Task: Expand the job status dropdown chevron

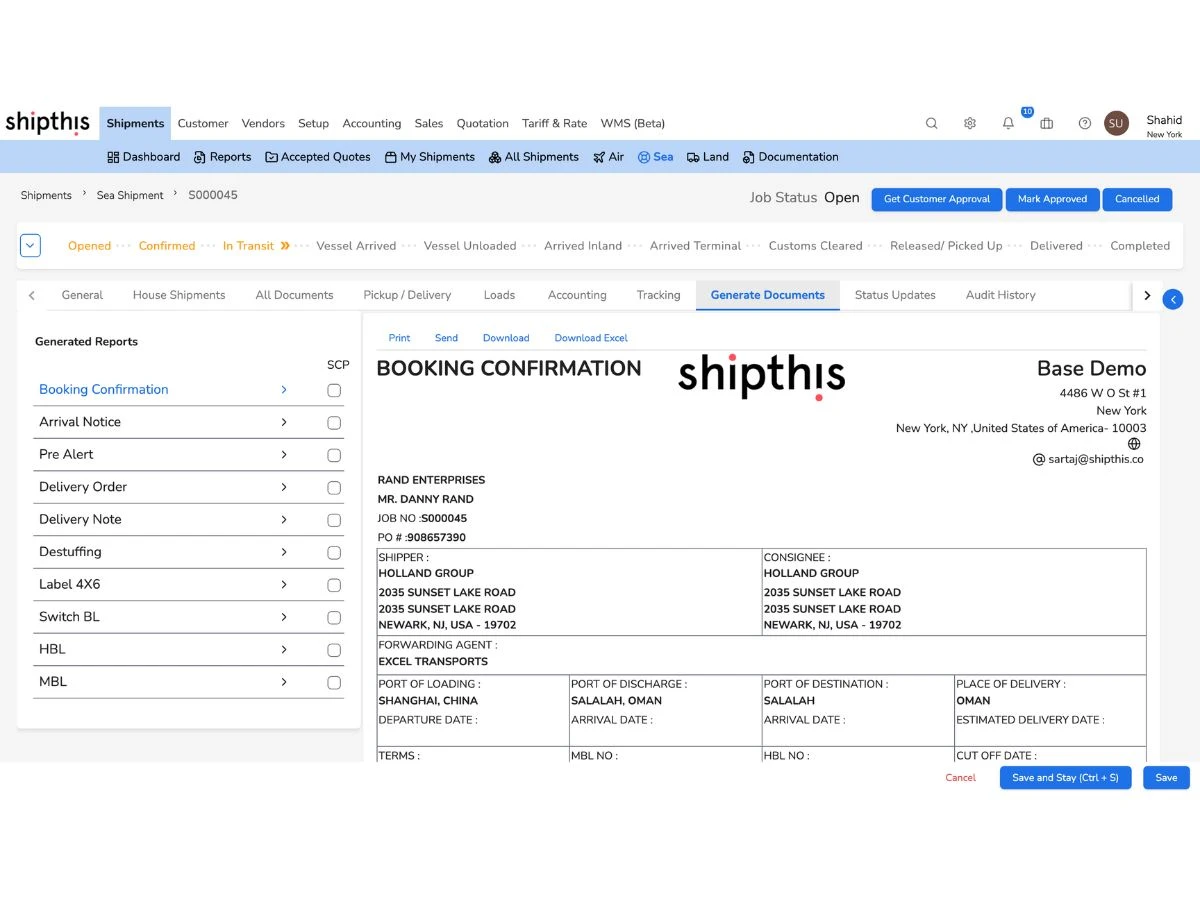Action: pyautogui.click(x=30, y=245)
